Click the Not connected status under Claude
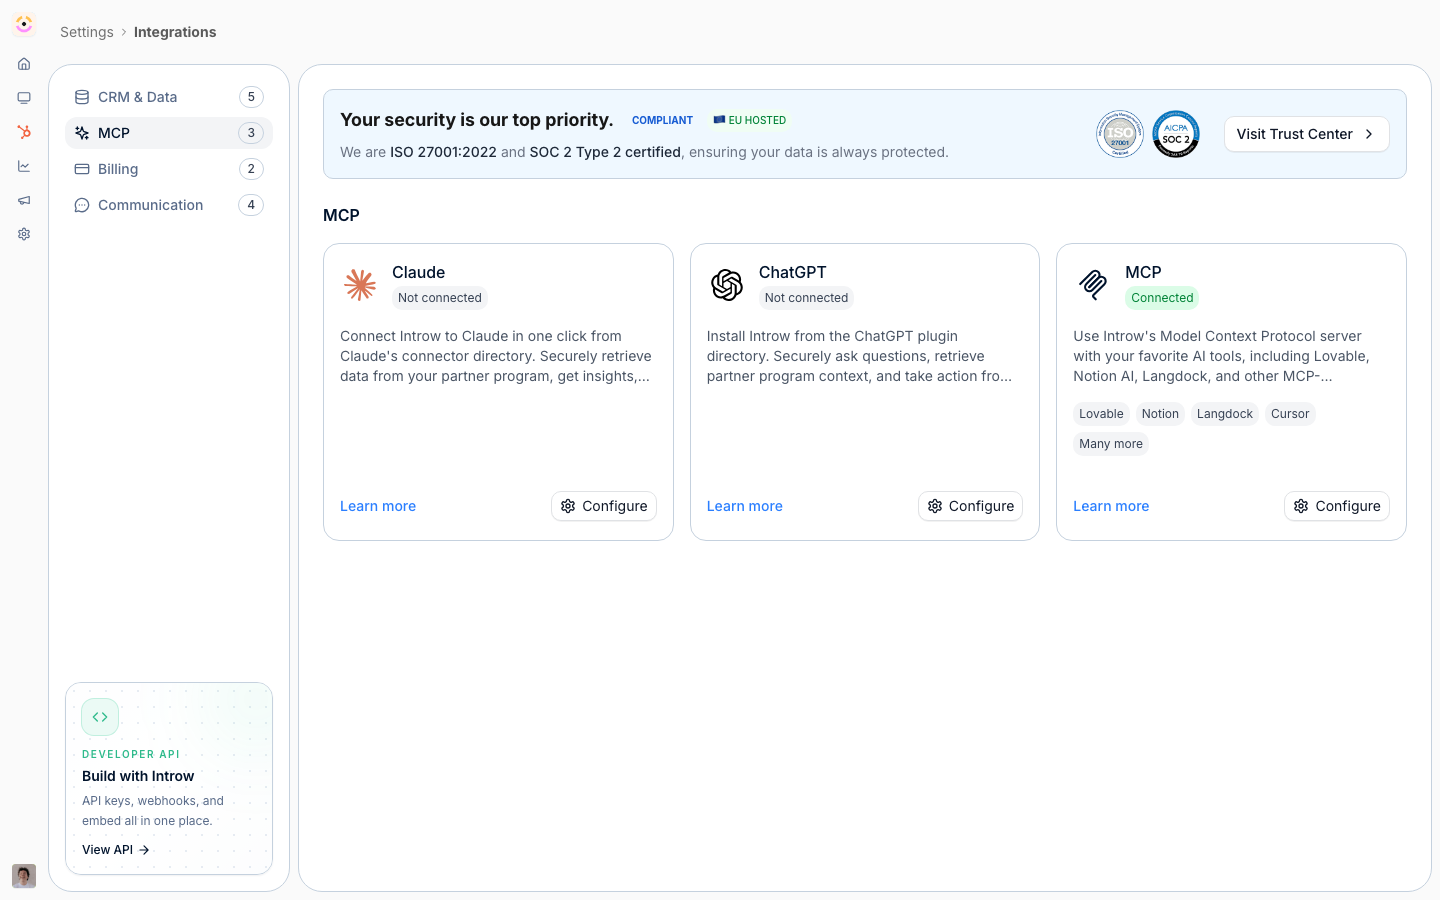The image size is (1440, 900). pos(440,298)
